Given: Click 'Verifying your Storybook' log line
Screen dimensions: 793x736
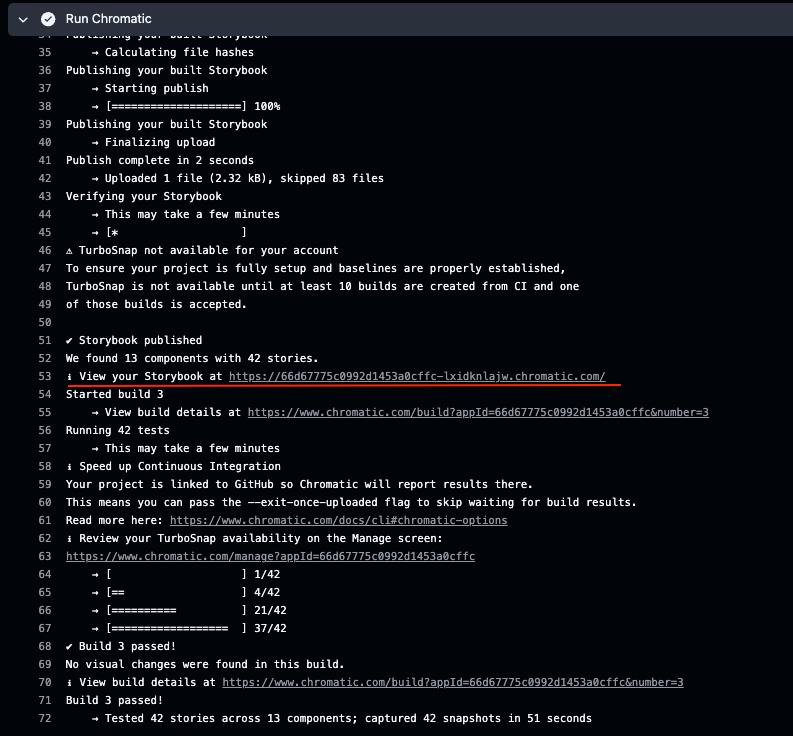Looking at the screenshot, I should click(x=144, y=196).
